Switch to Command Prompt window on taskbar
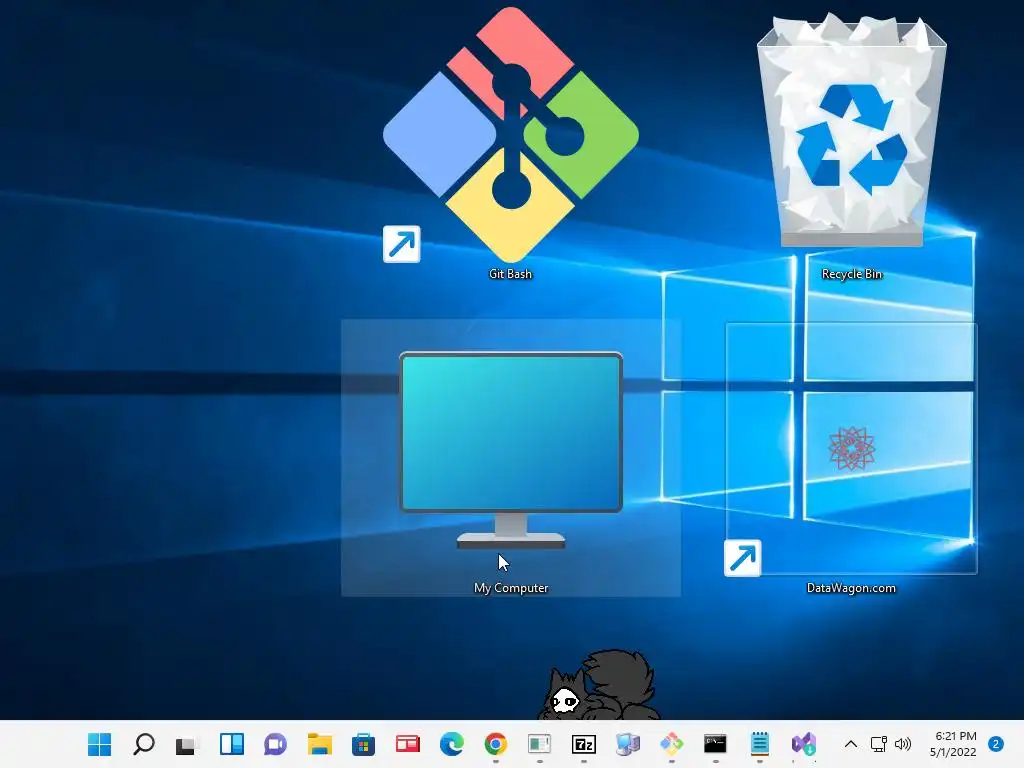Image resolution: width=1024 pixels, height=768 pixels. click(x=716, y=744)
